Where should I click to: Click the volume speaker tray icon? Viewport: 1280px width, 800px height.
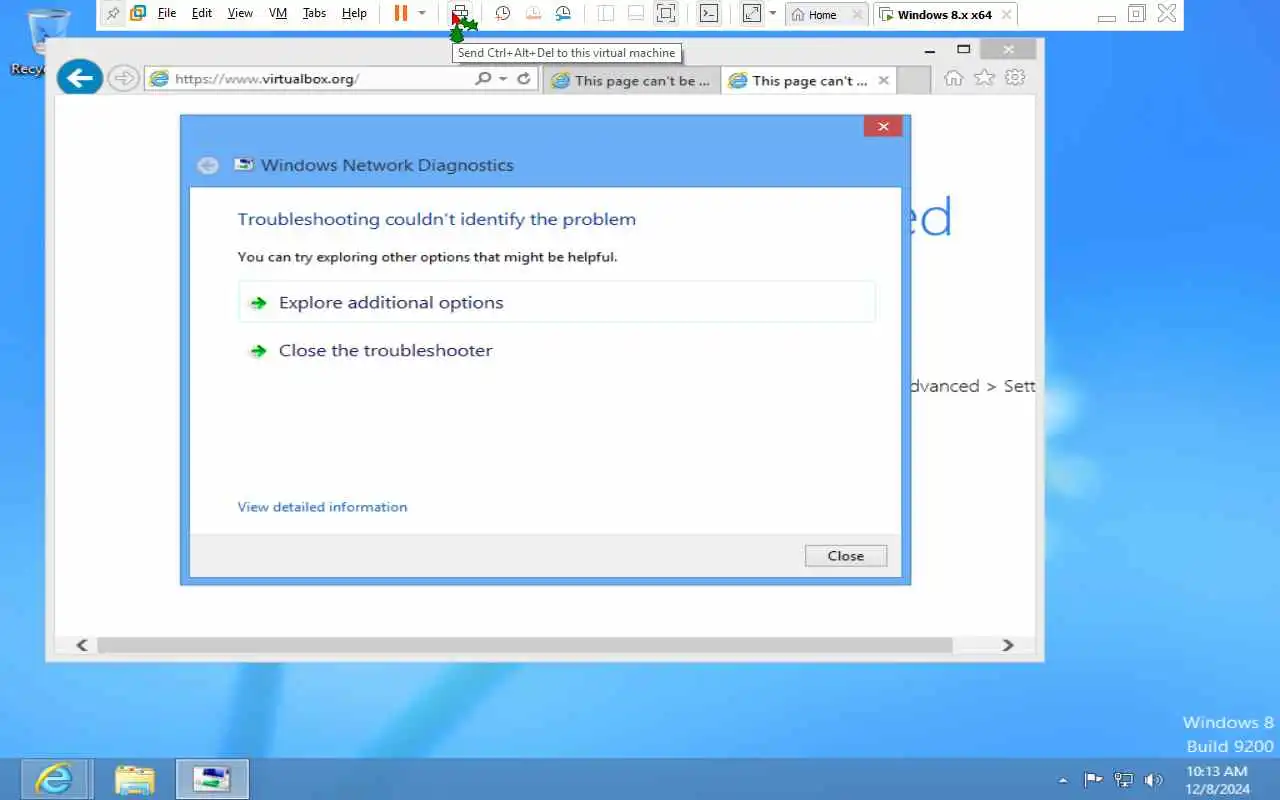pos(1153,780)
